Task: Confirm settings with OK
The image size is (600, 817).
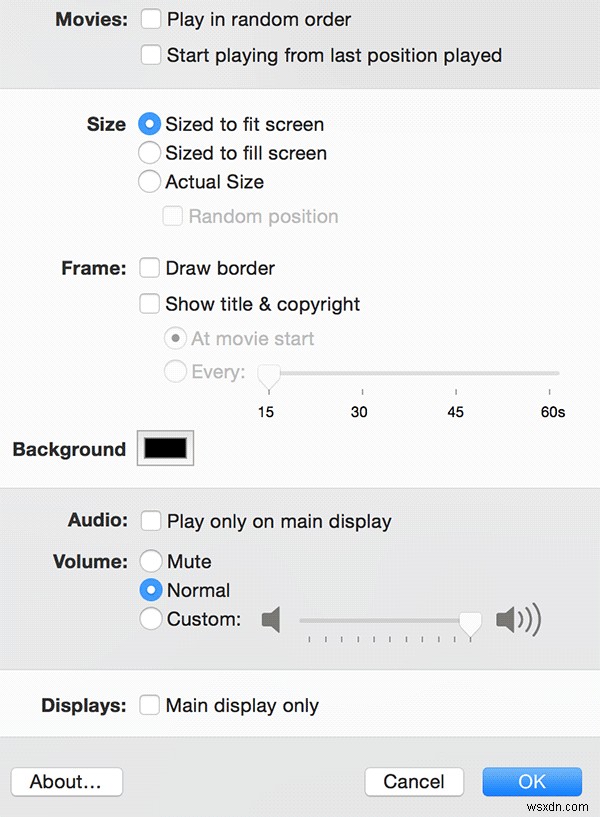Action: point(532,782)
